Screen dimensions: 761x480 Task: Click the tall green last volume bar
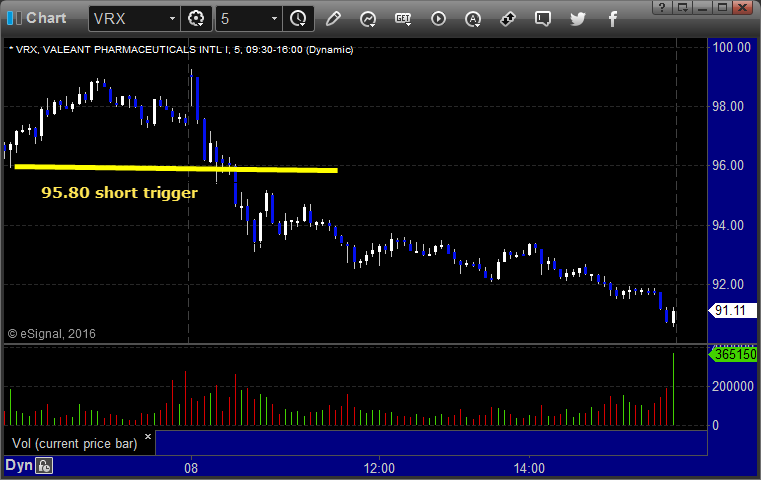(x=673, y=389)
